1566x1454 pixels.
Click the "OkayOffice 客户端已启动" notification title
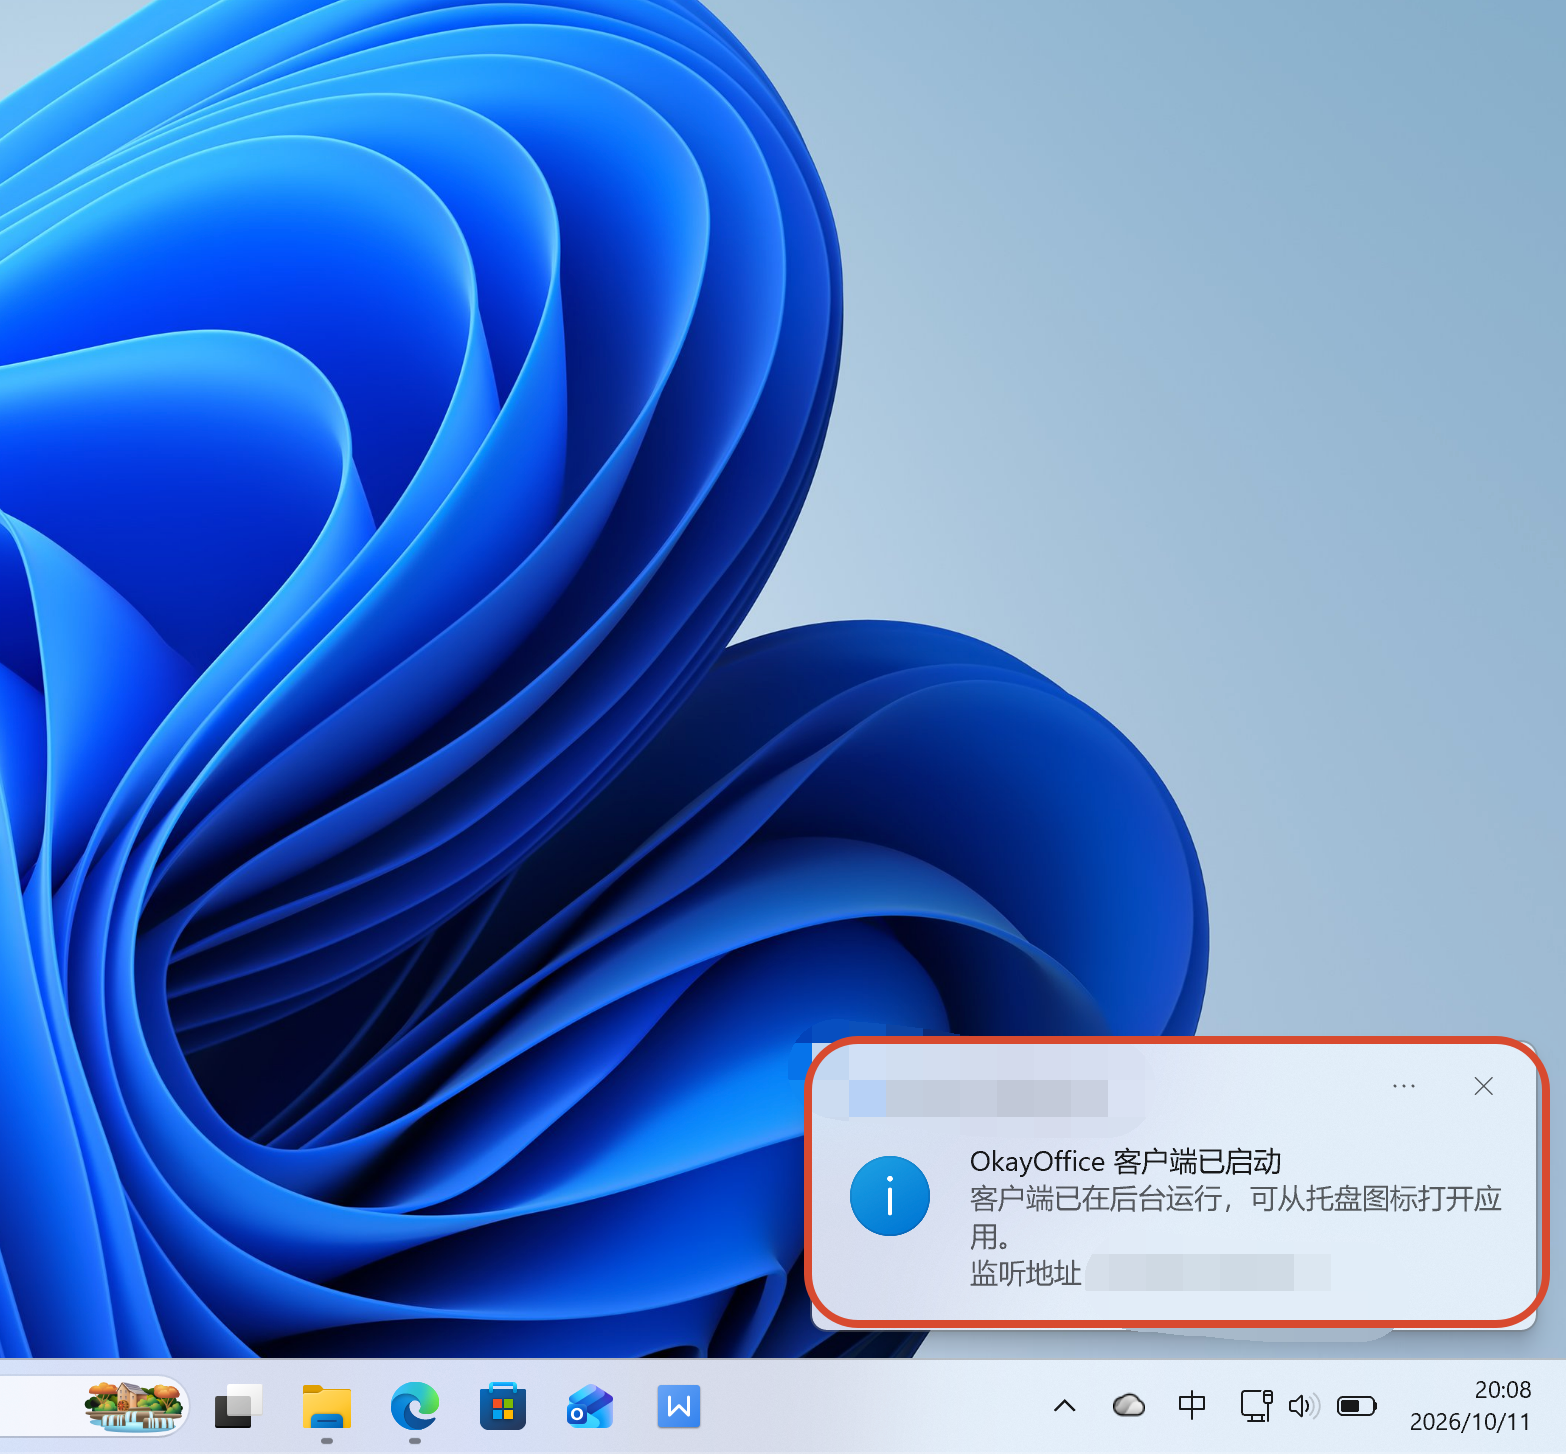pyautogui.click(x=1125, y=1161)
